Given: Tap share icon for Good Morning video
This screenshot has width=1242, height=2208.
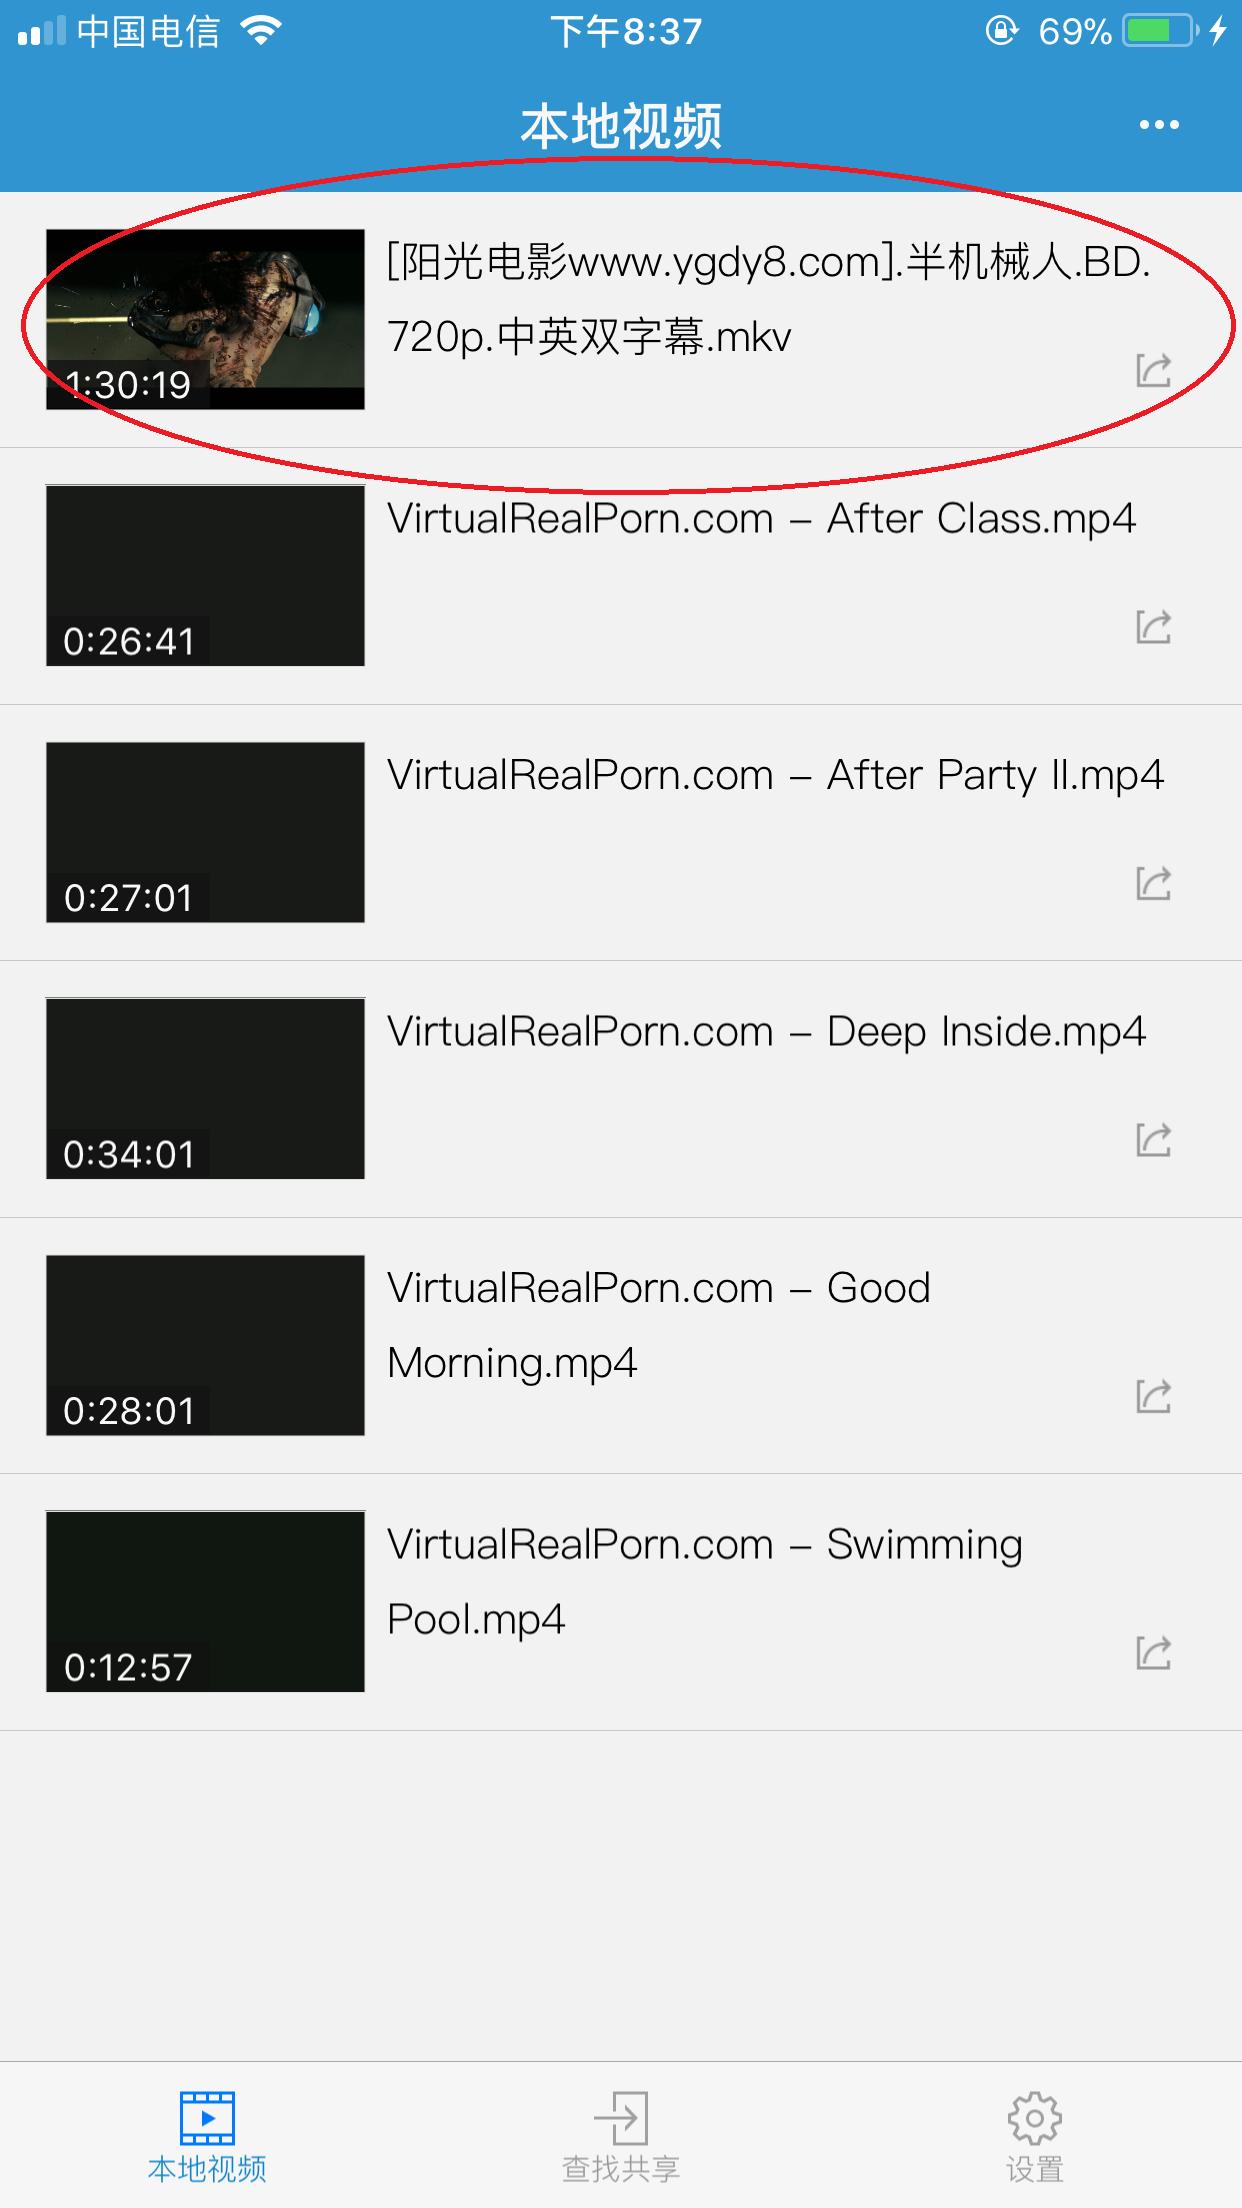Looking at the screenshot, I should 1153,1396.
